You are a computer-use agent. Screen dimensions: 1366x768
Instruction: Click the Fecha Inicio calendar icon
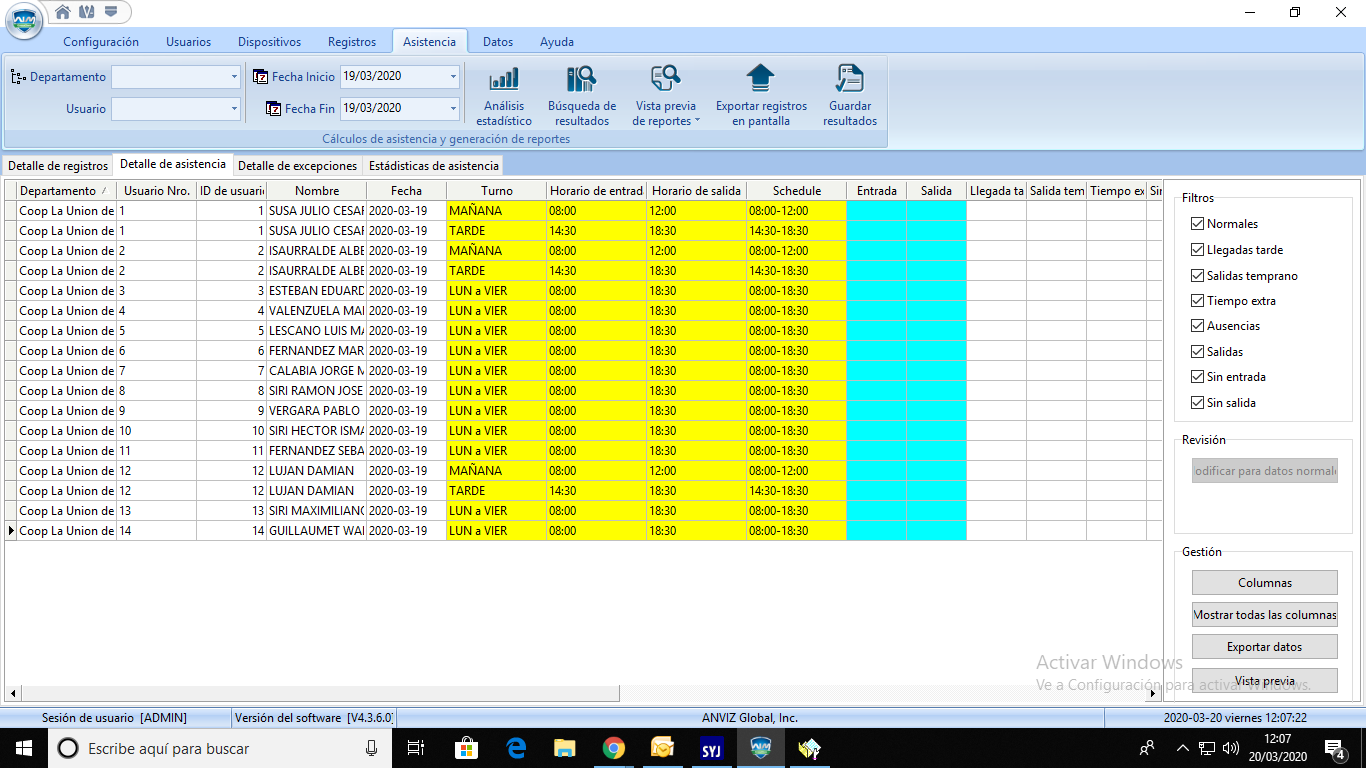point(260,76)
